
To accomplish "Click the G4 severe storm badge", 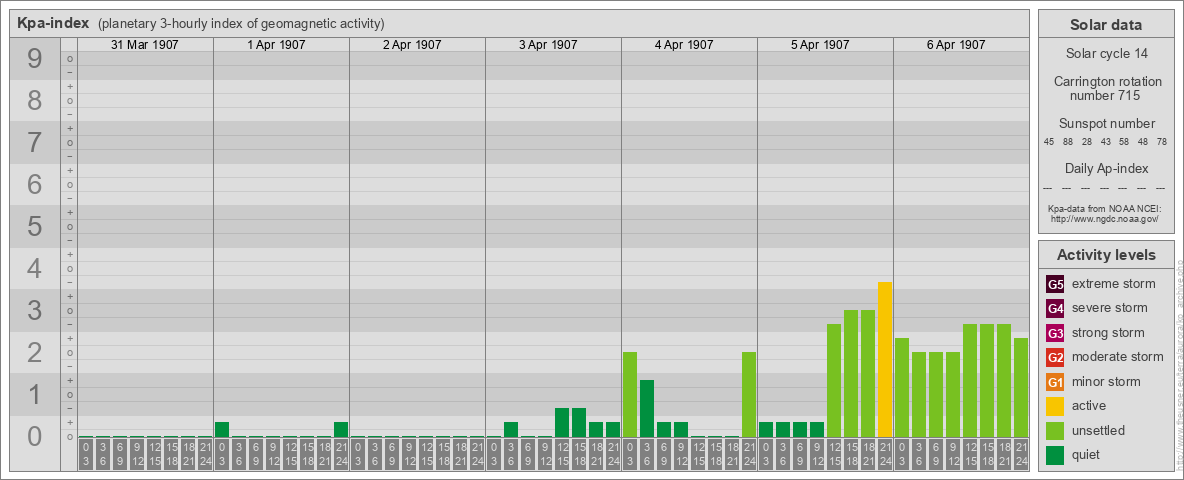I will [x=1055, y=309].
